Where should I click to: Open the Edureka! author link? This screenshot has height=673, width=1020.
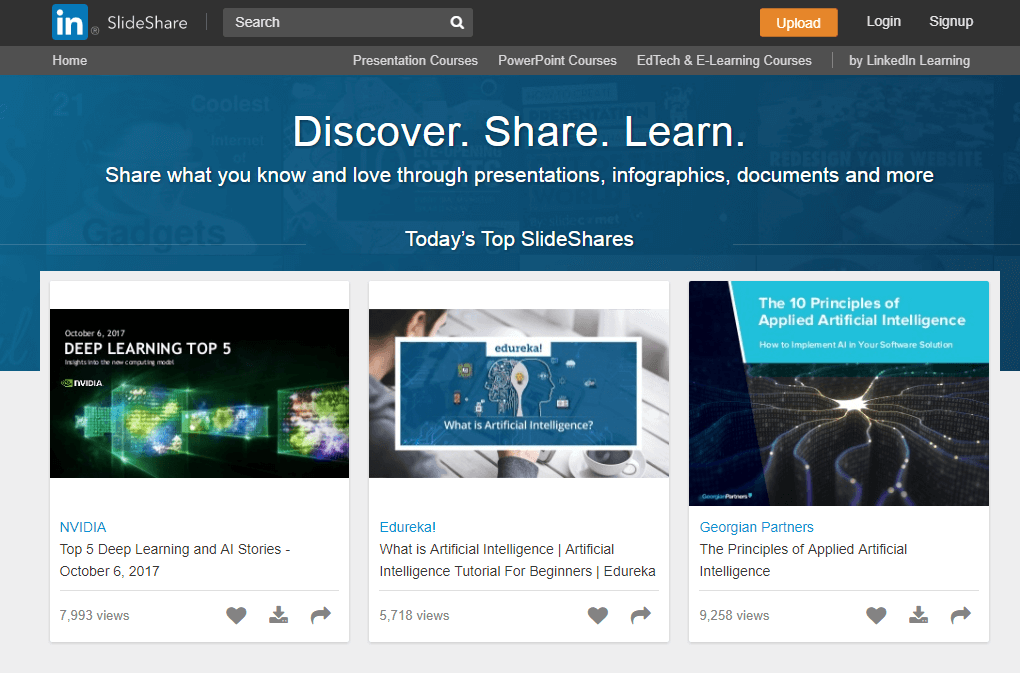point(408,527)
